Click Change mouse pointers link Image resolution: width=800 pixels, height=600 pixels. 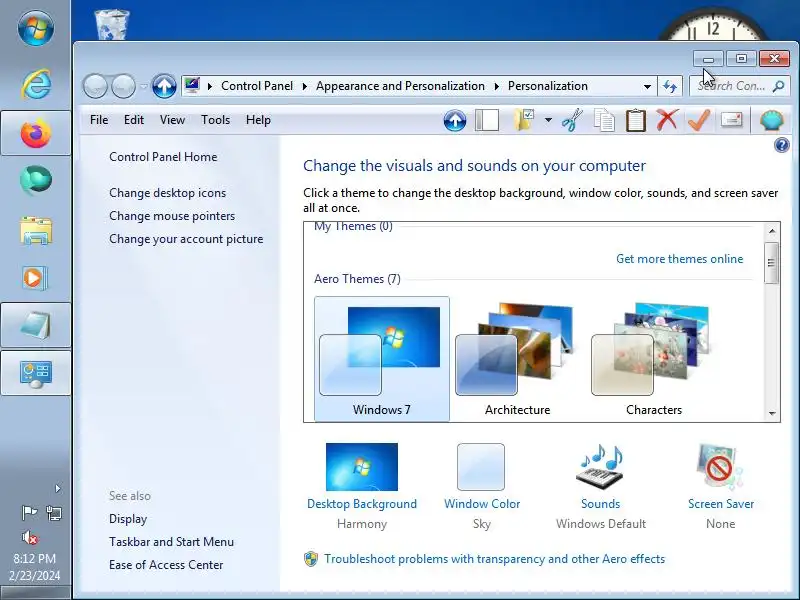click(172, 216)
